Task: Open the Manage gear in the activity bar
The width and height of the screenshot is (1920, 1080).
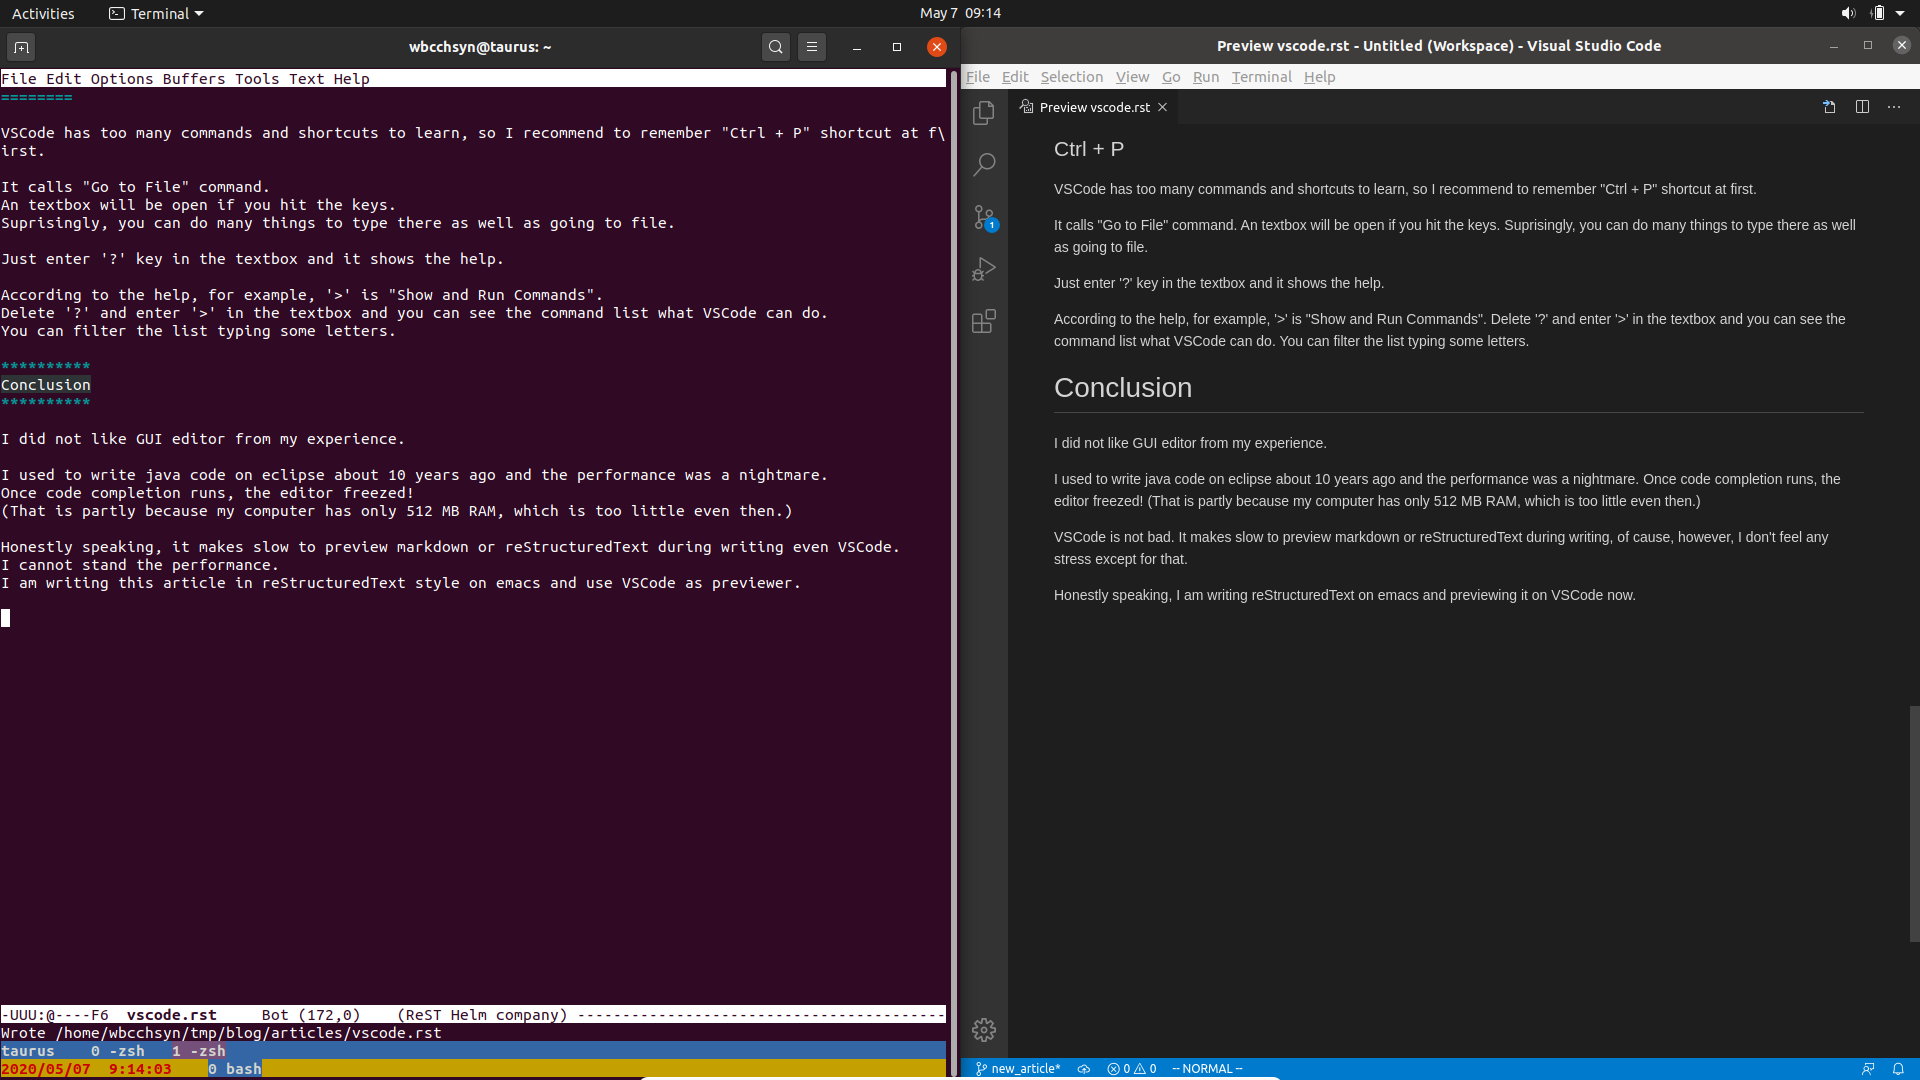Action: pyautogui.click(x=984, y=1030)
